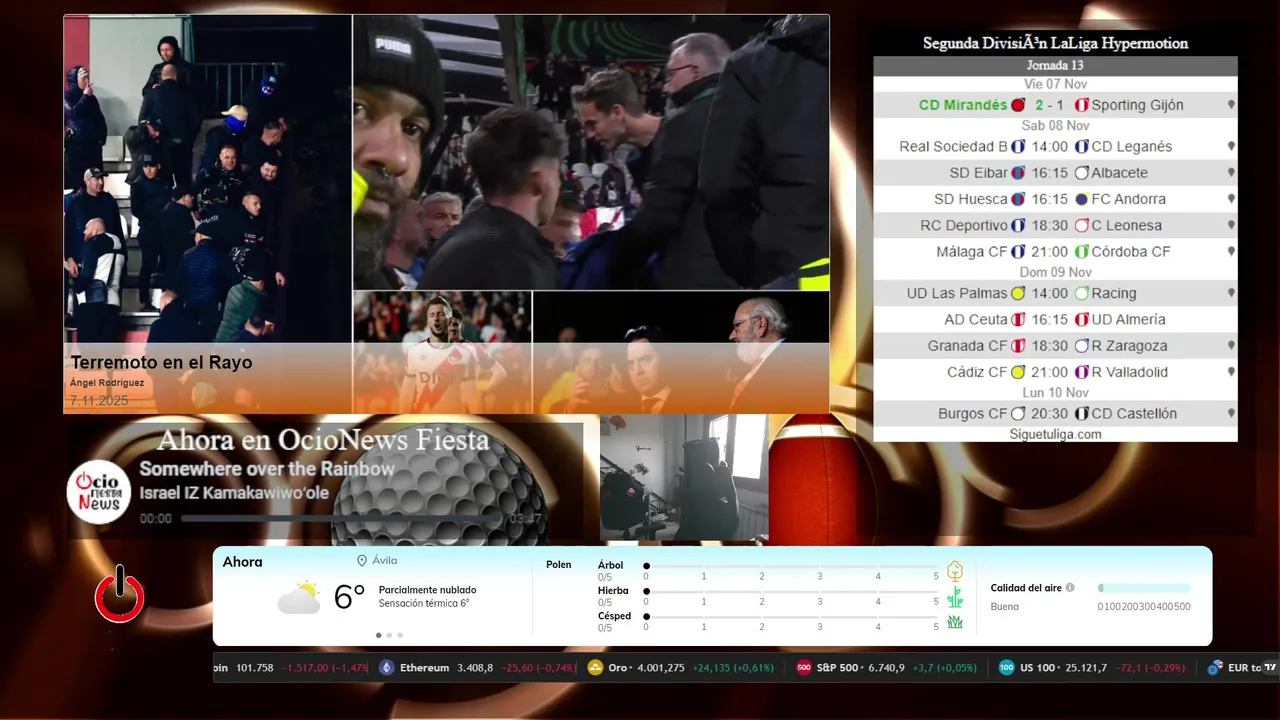Click the Racing team badge
The image size is (1280, 720).
[1081, 294]
